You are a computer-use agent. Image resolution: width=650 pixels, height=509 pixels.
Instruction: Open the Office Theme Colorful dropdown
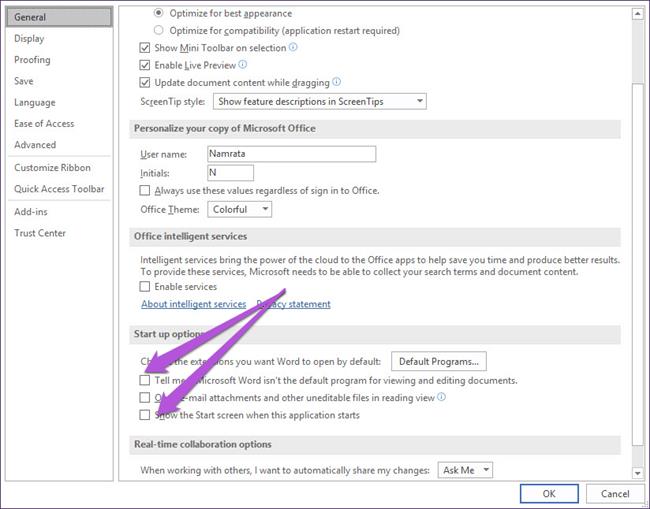(240, 209)
